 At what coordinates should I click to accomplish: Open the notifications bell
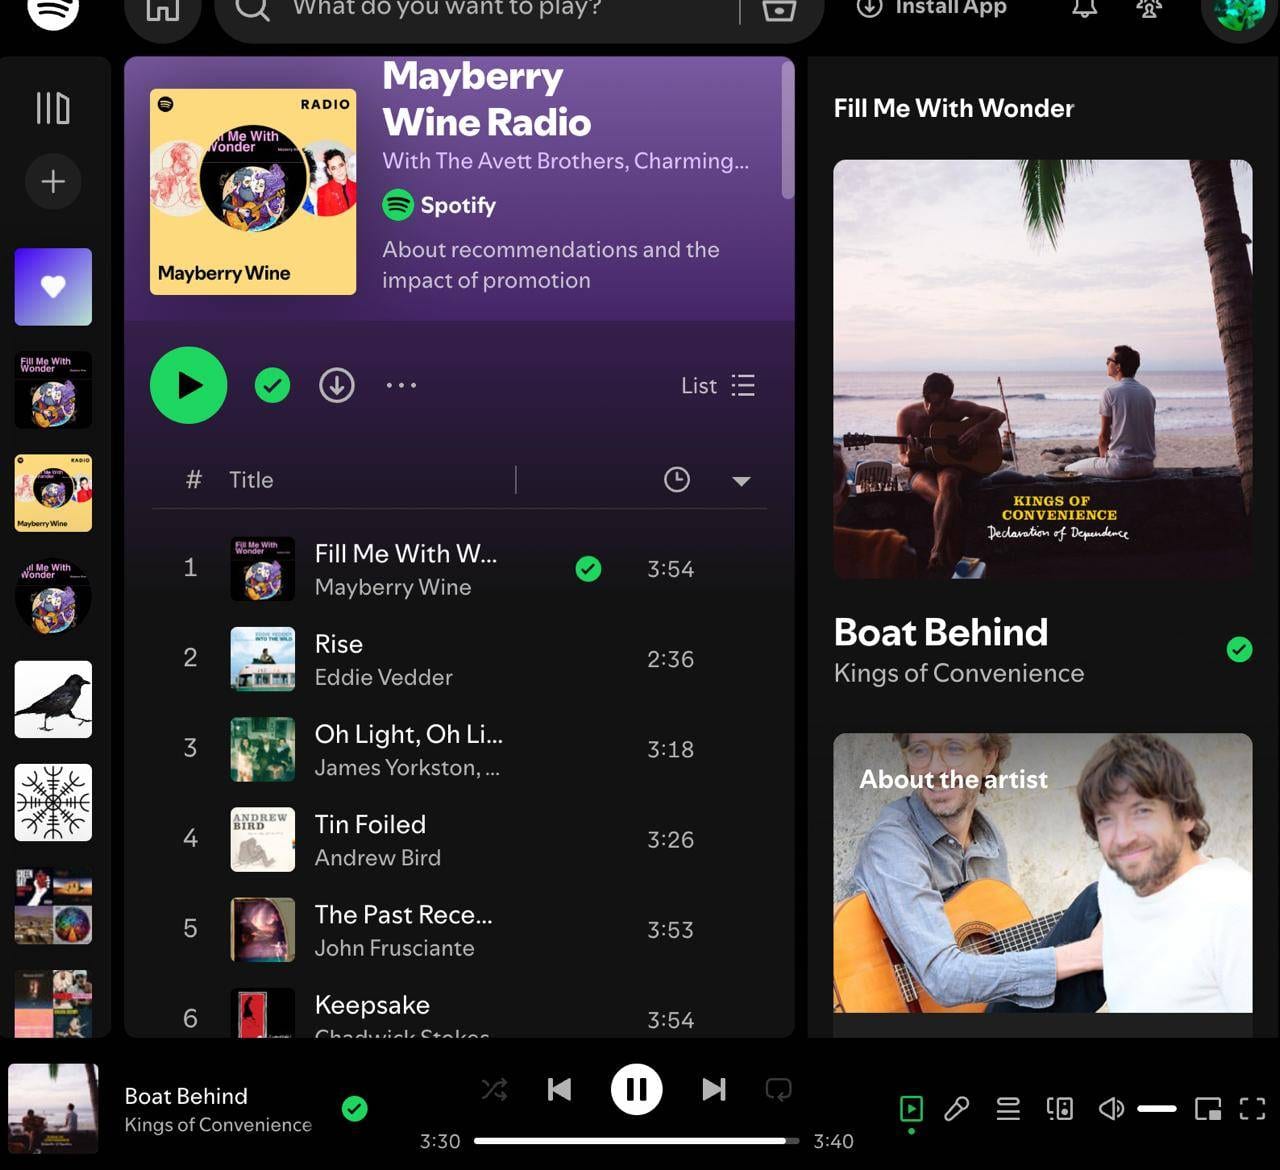tap(1085, 8)
